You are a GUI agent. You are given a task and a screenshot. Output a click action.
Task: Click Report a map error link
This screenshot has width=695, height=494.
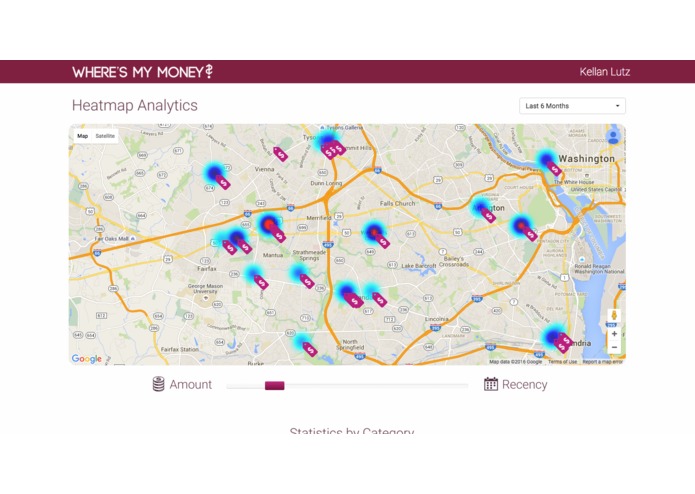pos(602,362)
